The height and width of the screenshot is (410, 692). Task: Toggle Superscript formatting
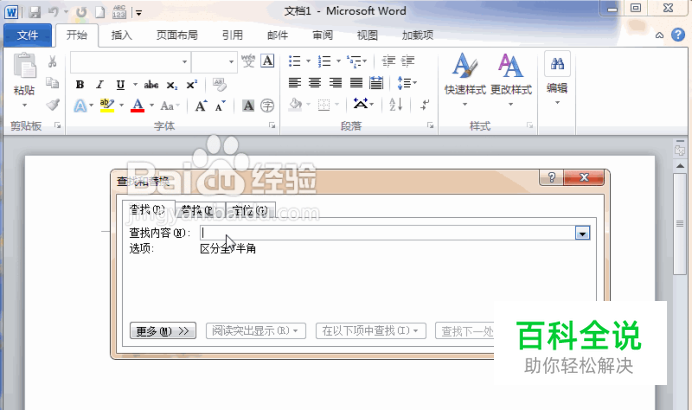click(x=192, y=84)
